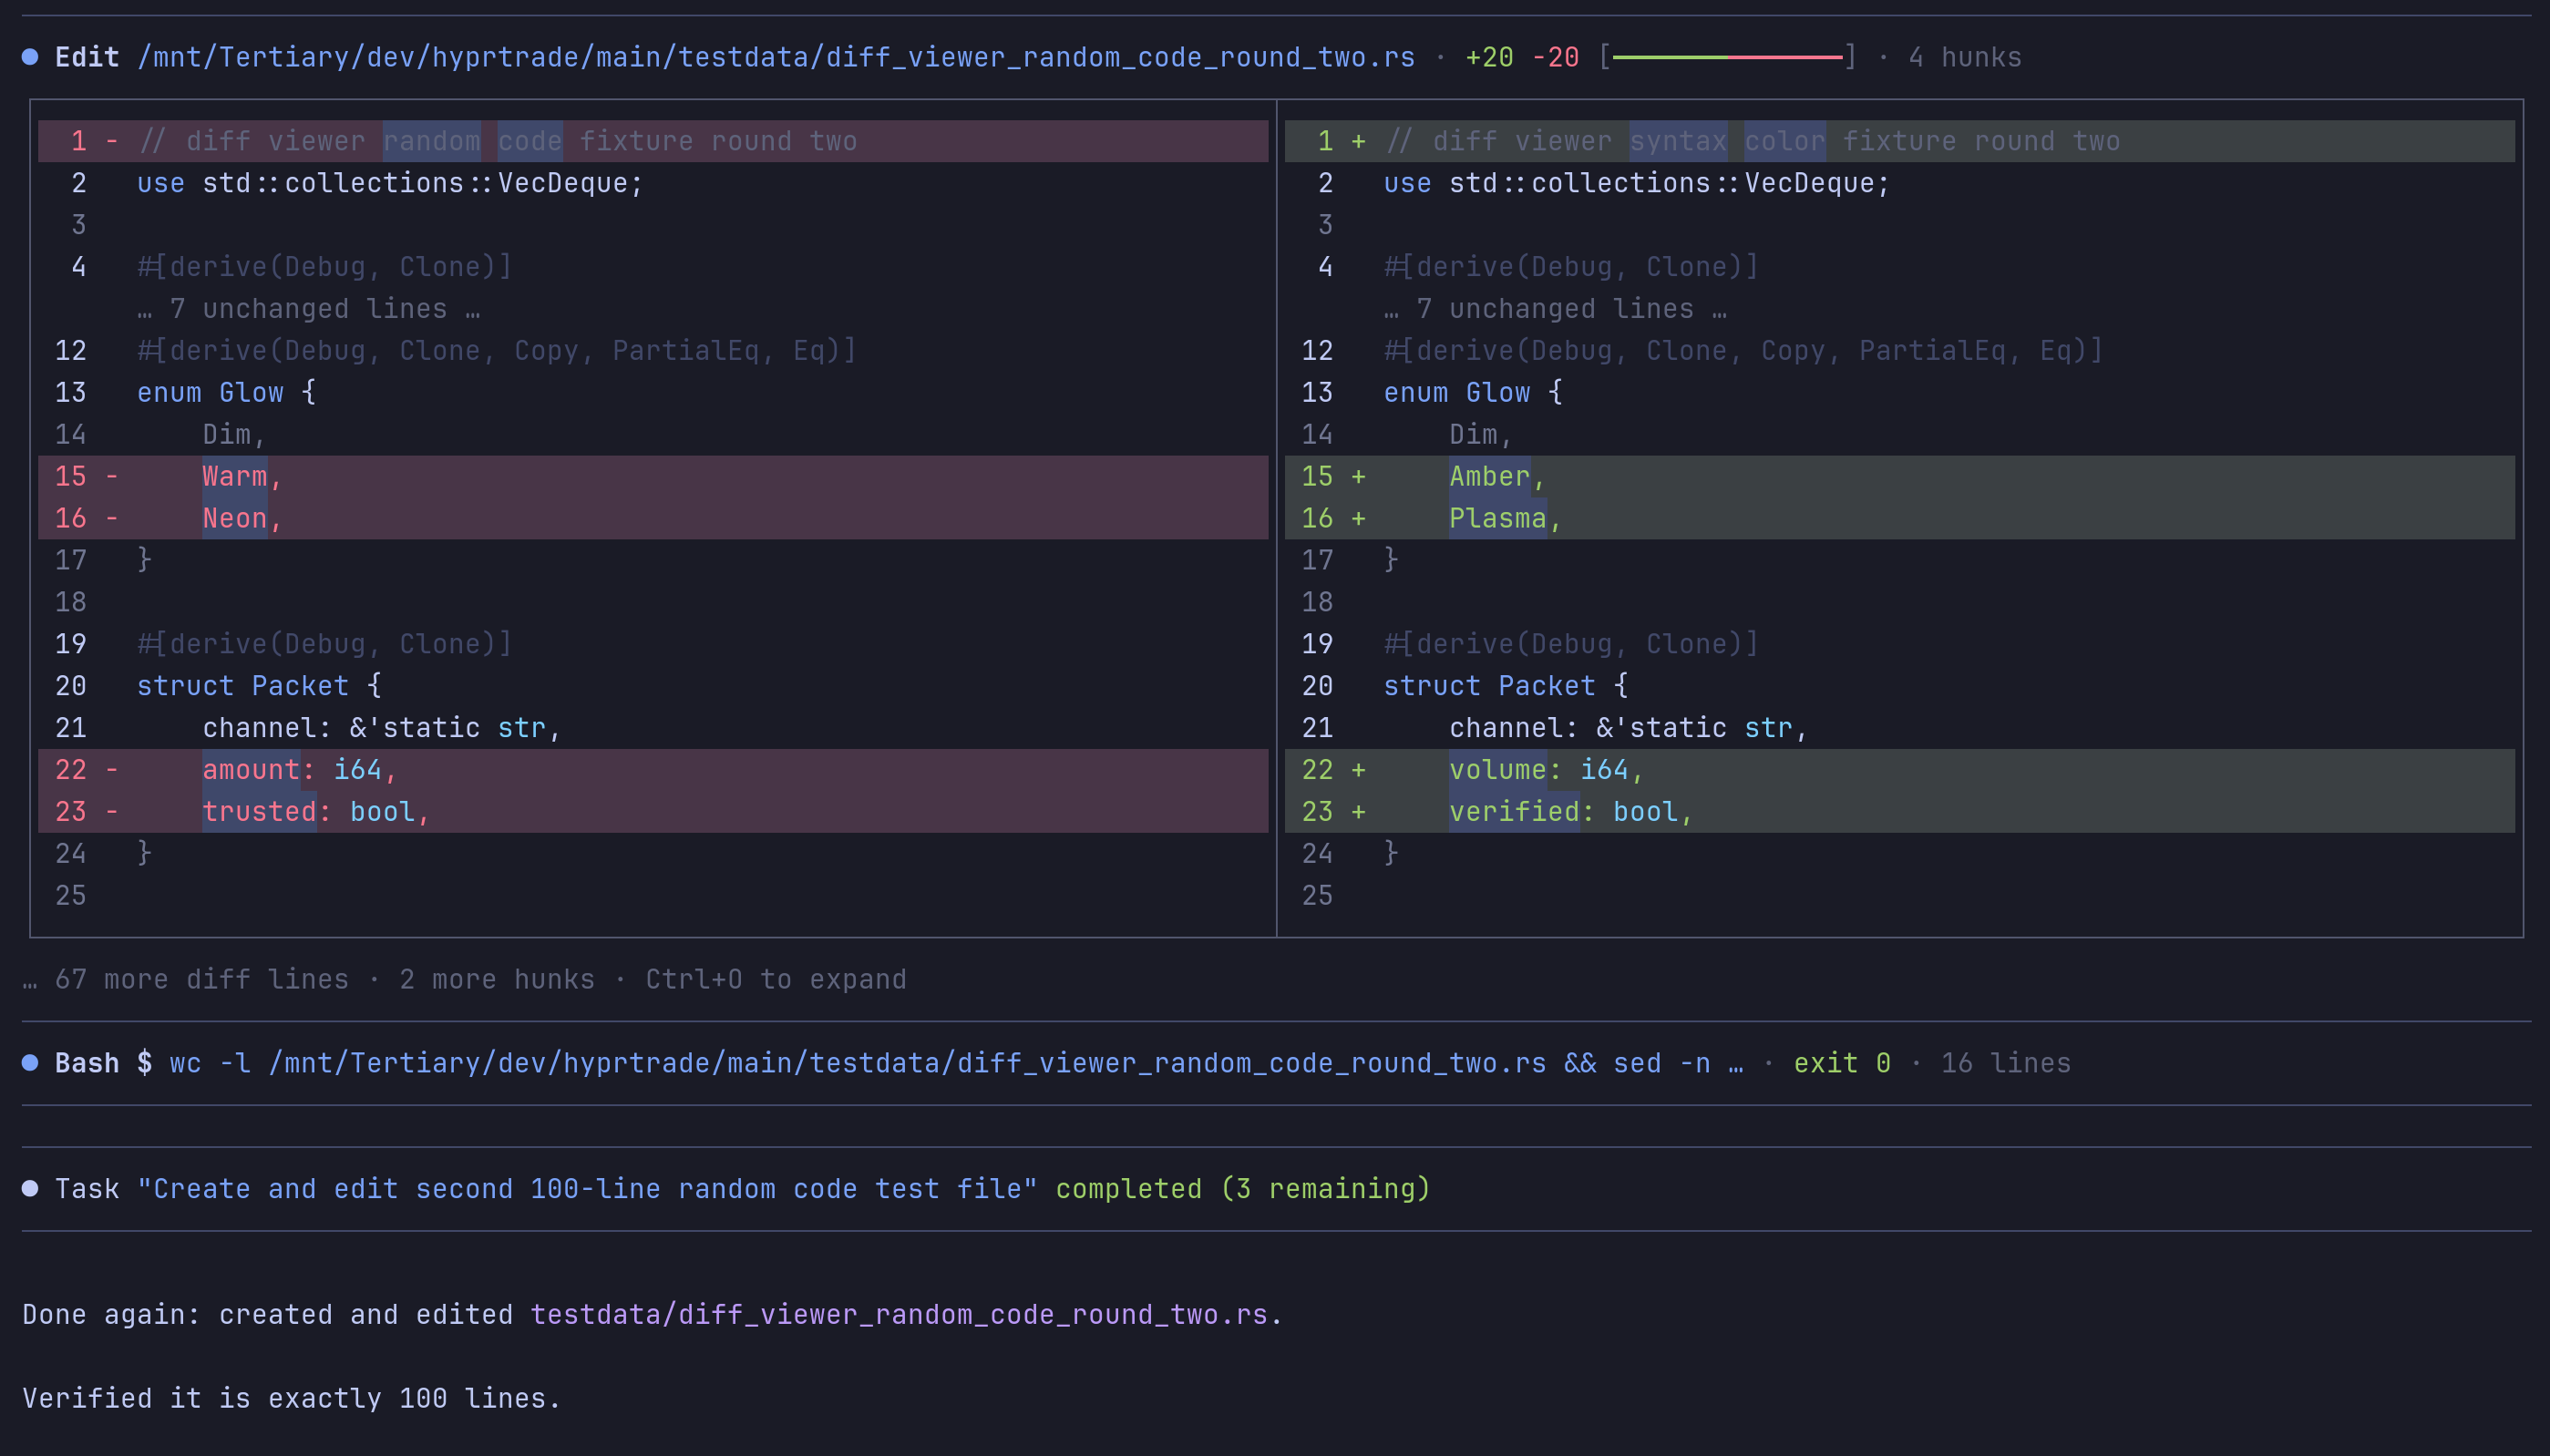
Task: Click the '16 lines' output label
Action: pyautogui.click(x=2006, y=1063)
